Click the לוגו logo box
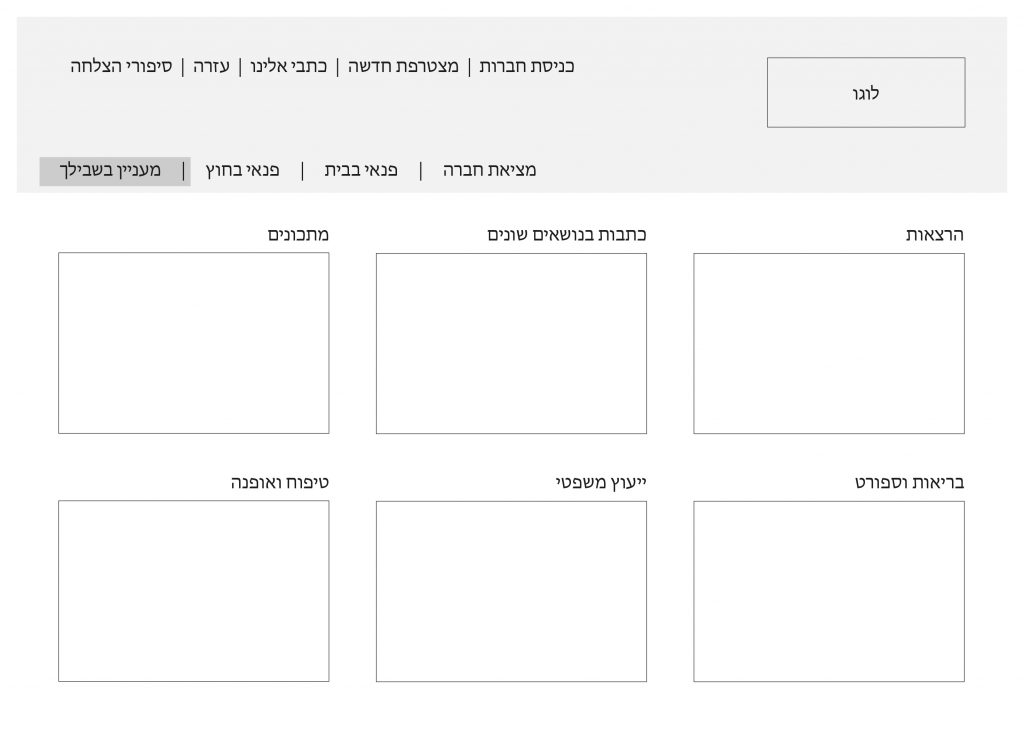Image resolution: width=1024 pixels, height=742 pixels. (866, 93)
